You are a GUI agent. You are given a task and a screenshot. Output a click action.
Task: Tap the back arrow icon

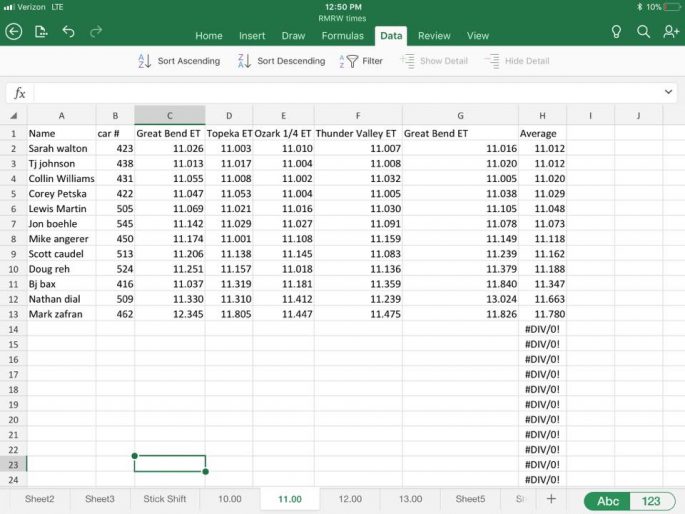pos(14,32)
